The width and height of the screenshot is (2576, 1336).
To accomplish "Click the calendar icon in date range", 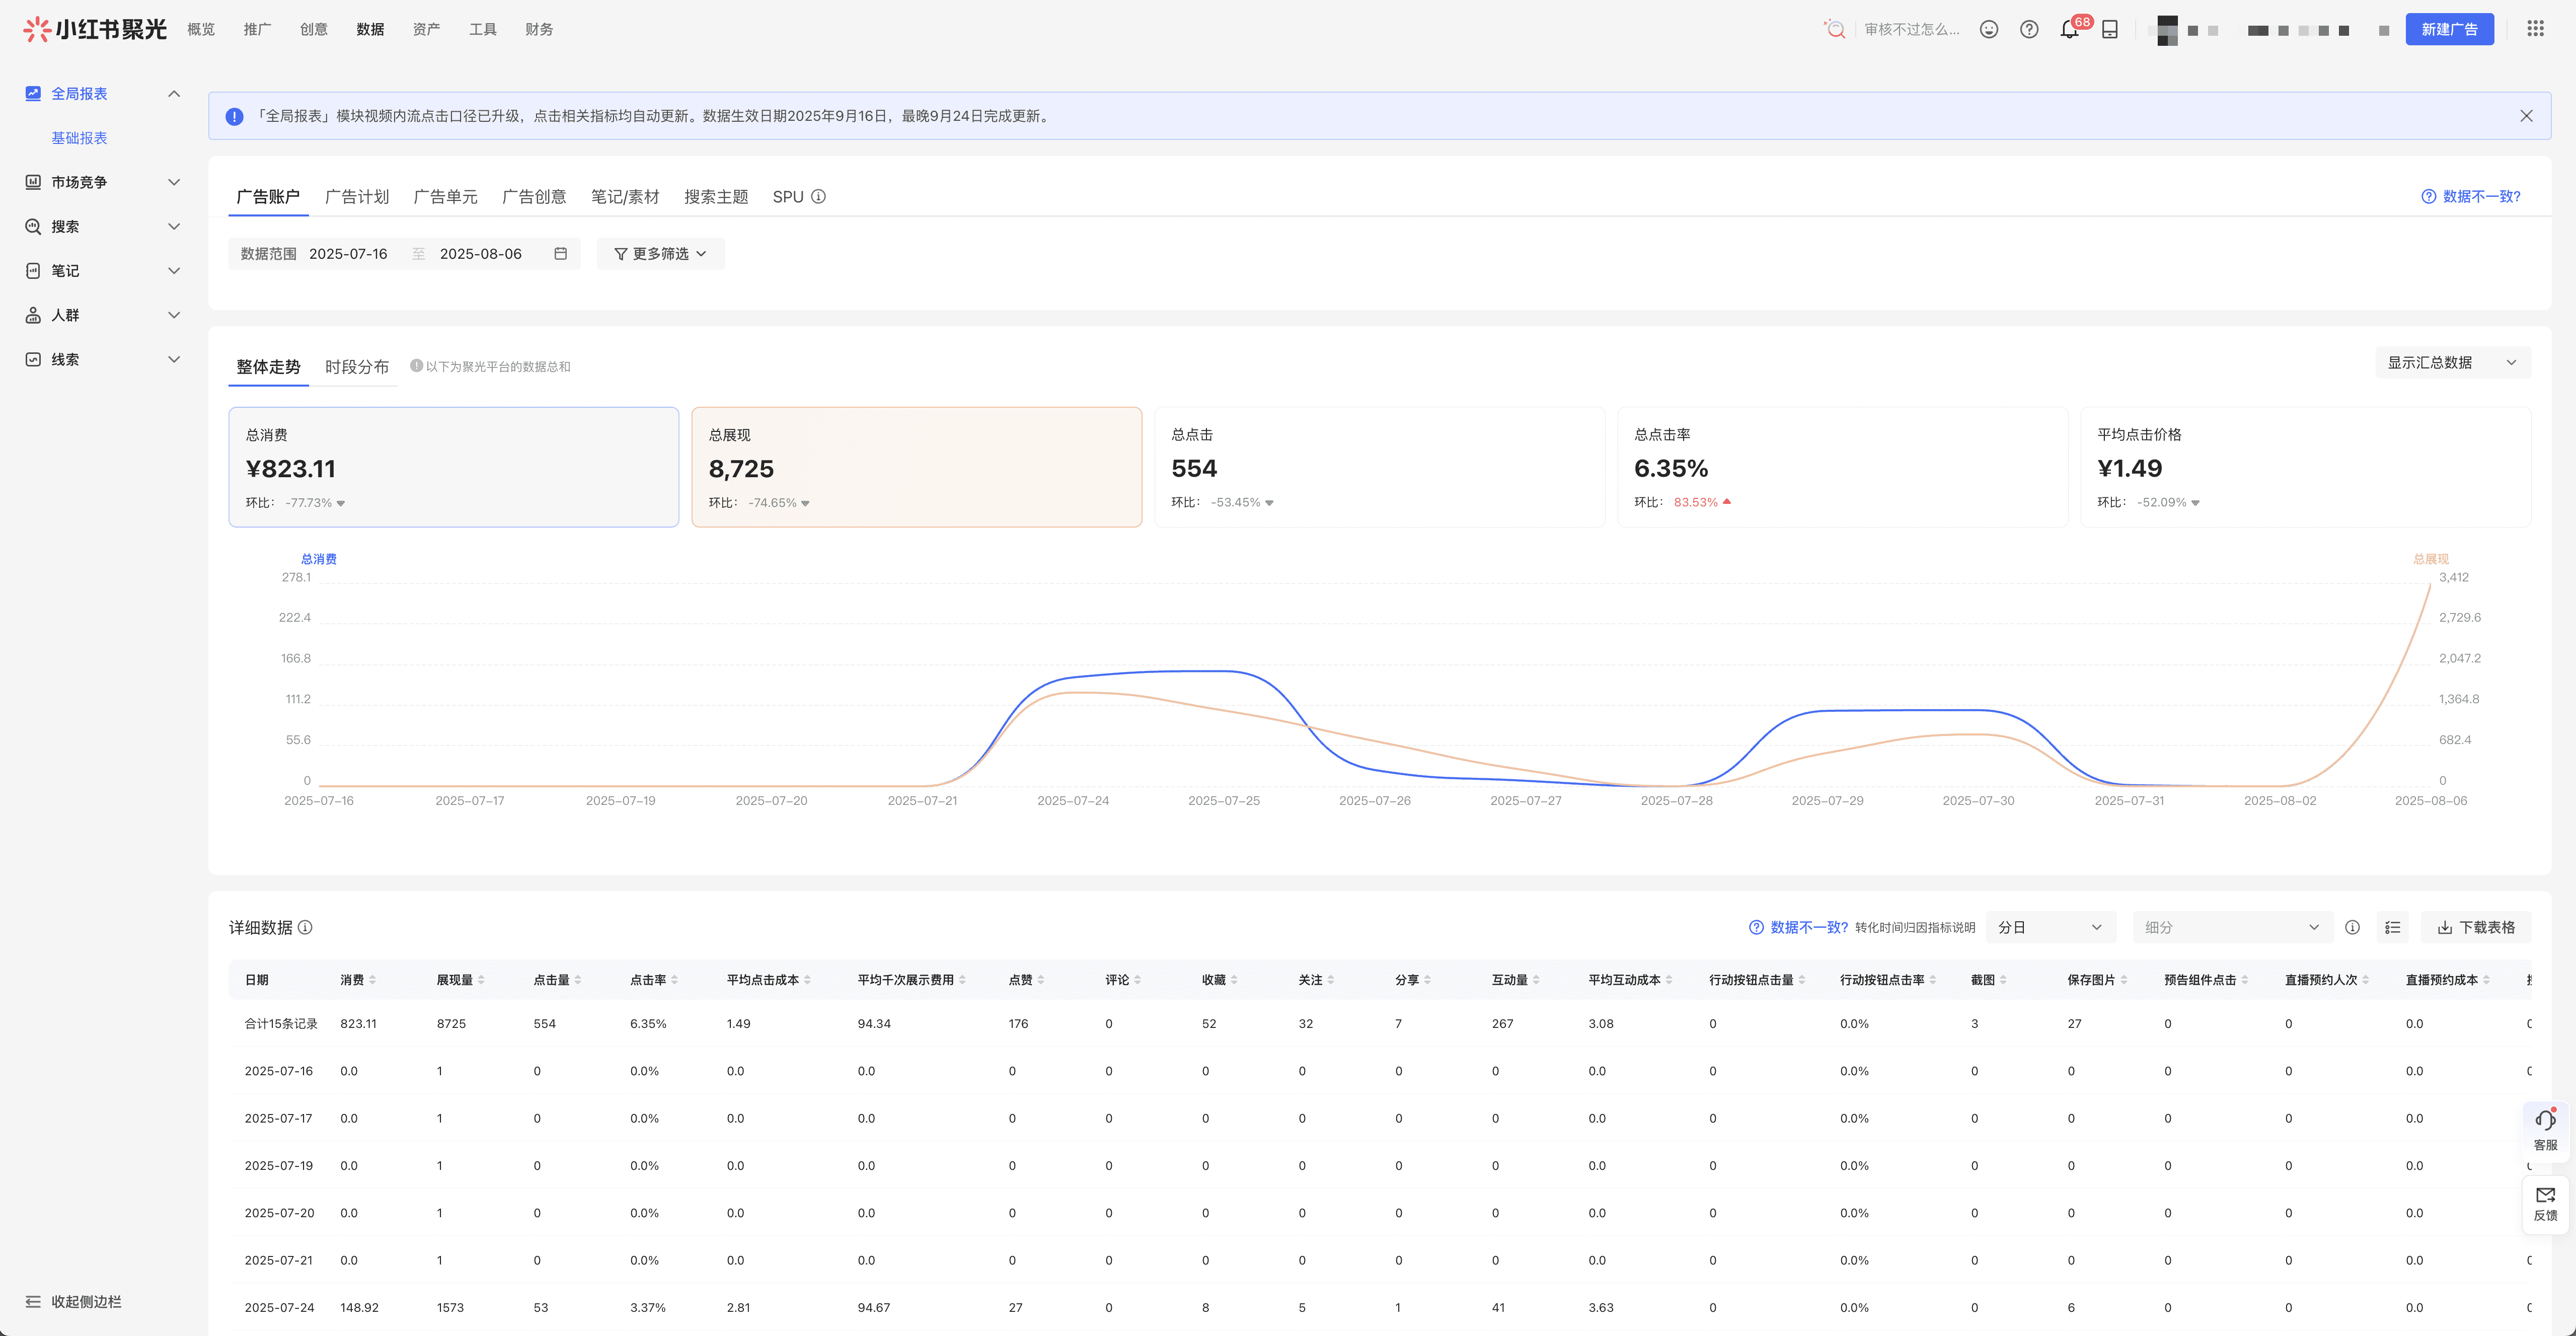I will click(x=561, y=254).
